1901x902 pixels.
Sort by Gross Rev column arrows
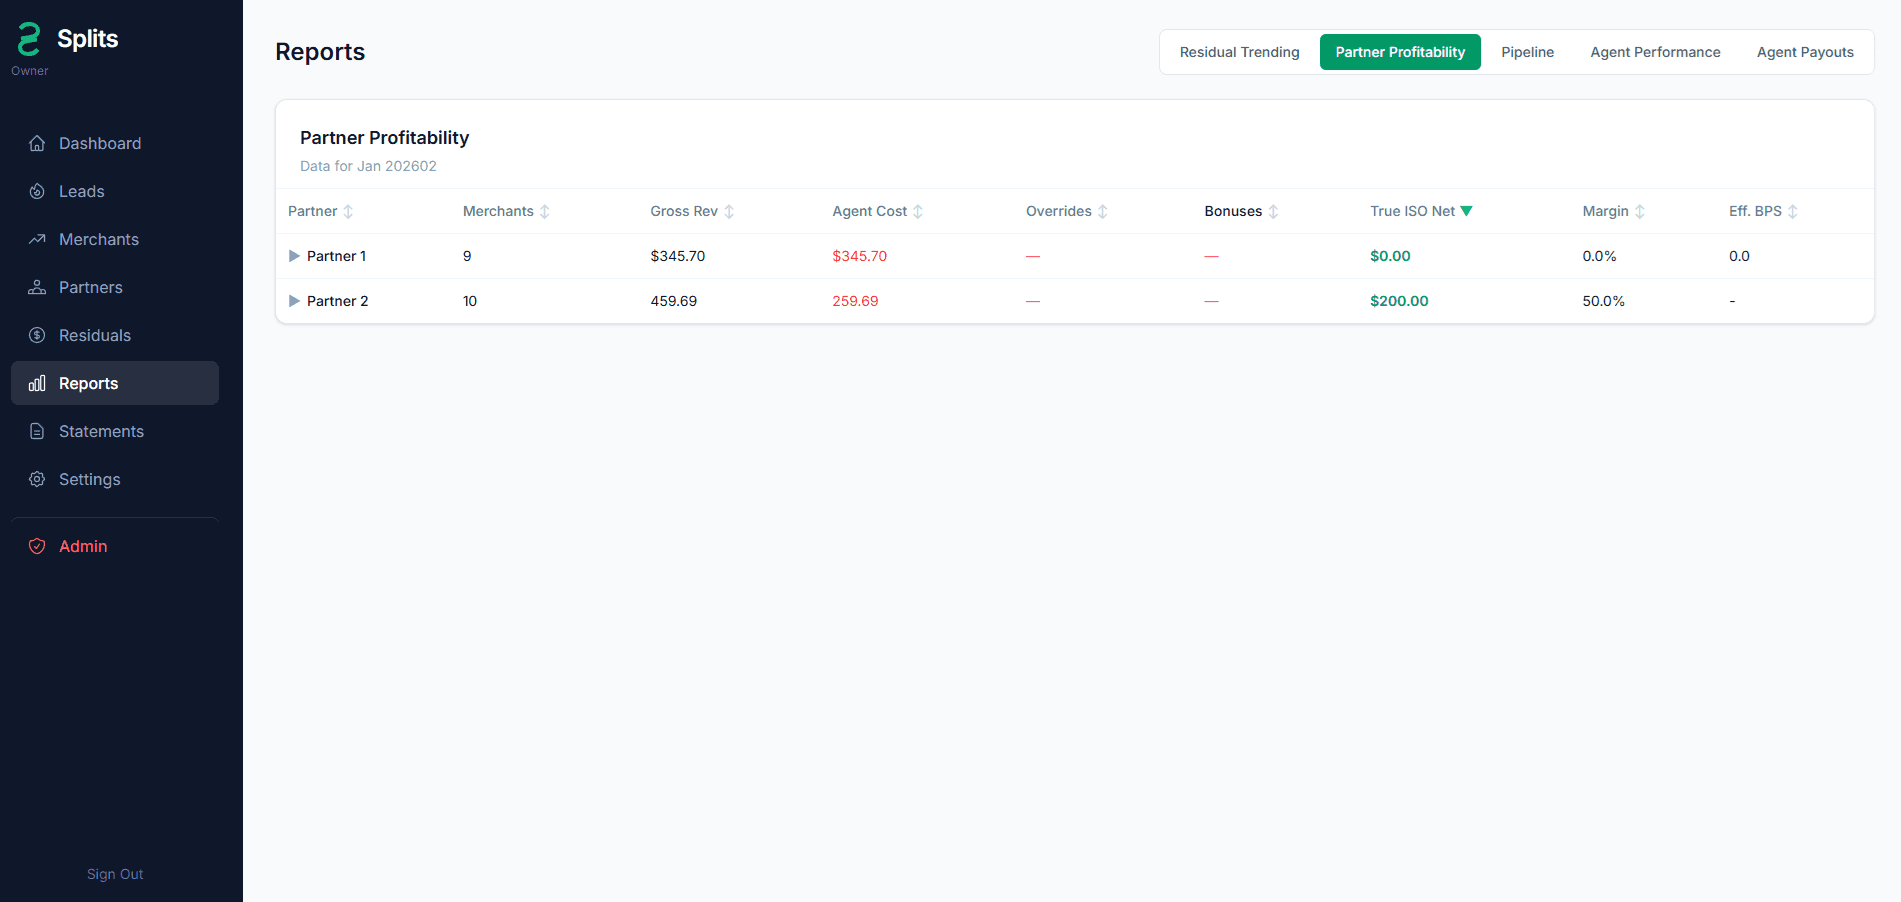pos(729,212)
